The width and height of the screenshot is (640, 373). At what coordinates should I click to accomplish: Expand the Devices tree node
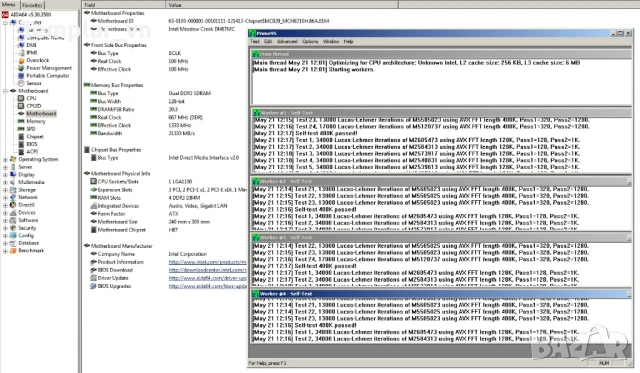point(5,213)
